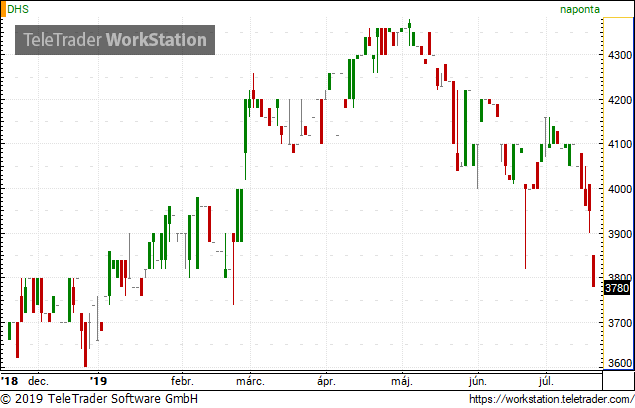Click the 3700 price axis label
This screenshot has width=635, height=408.
tap(620, 323)
